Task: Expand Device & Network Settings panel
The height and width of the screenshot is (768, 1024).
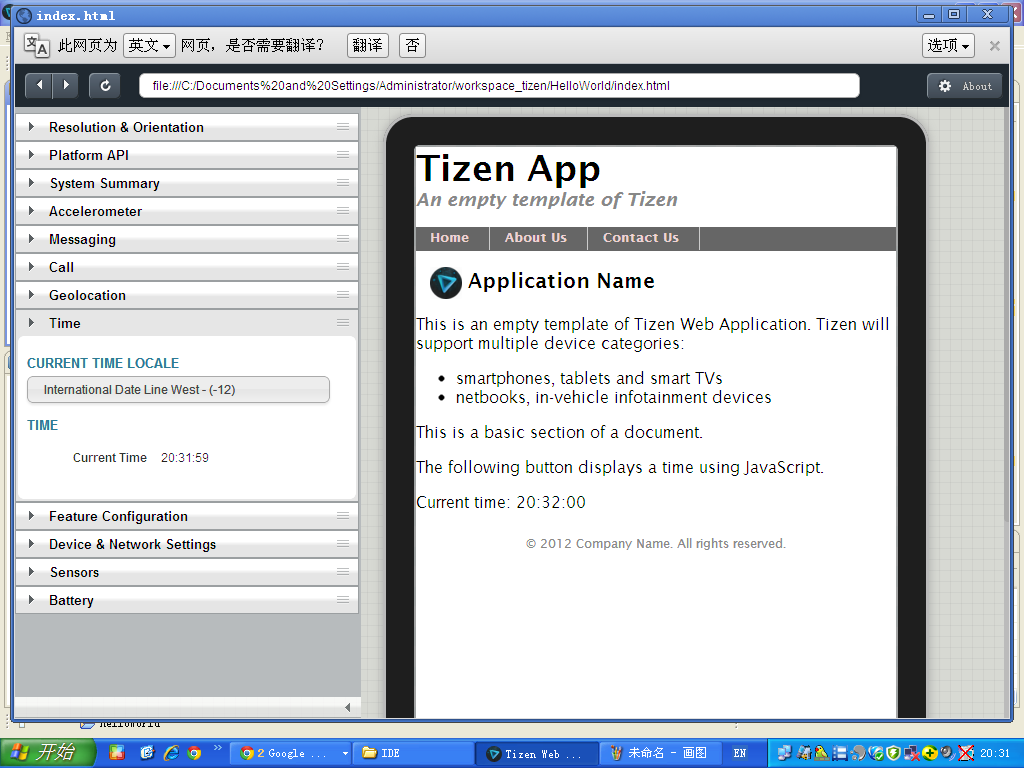Action: [187, 545]
